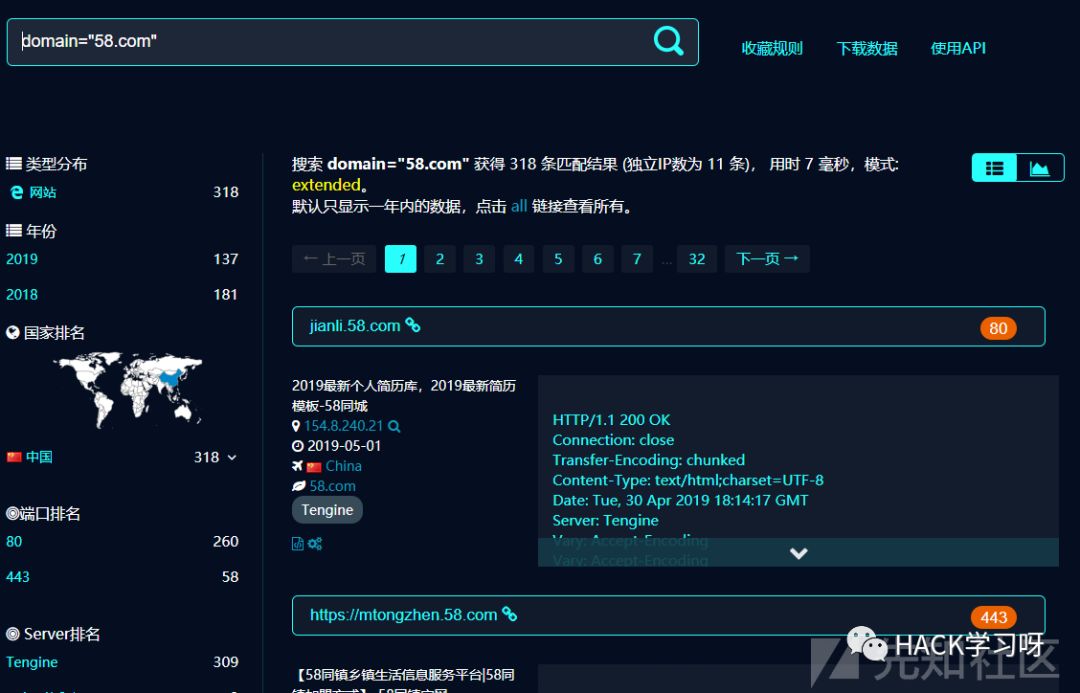1080x693 pixels.
Task: Filter by year 2018
Action: point(22,294)
